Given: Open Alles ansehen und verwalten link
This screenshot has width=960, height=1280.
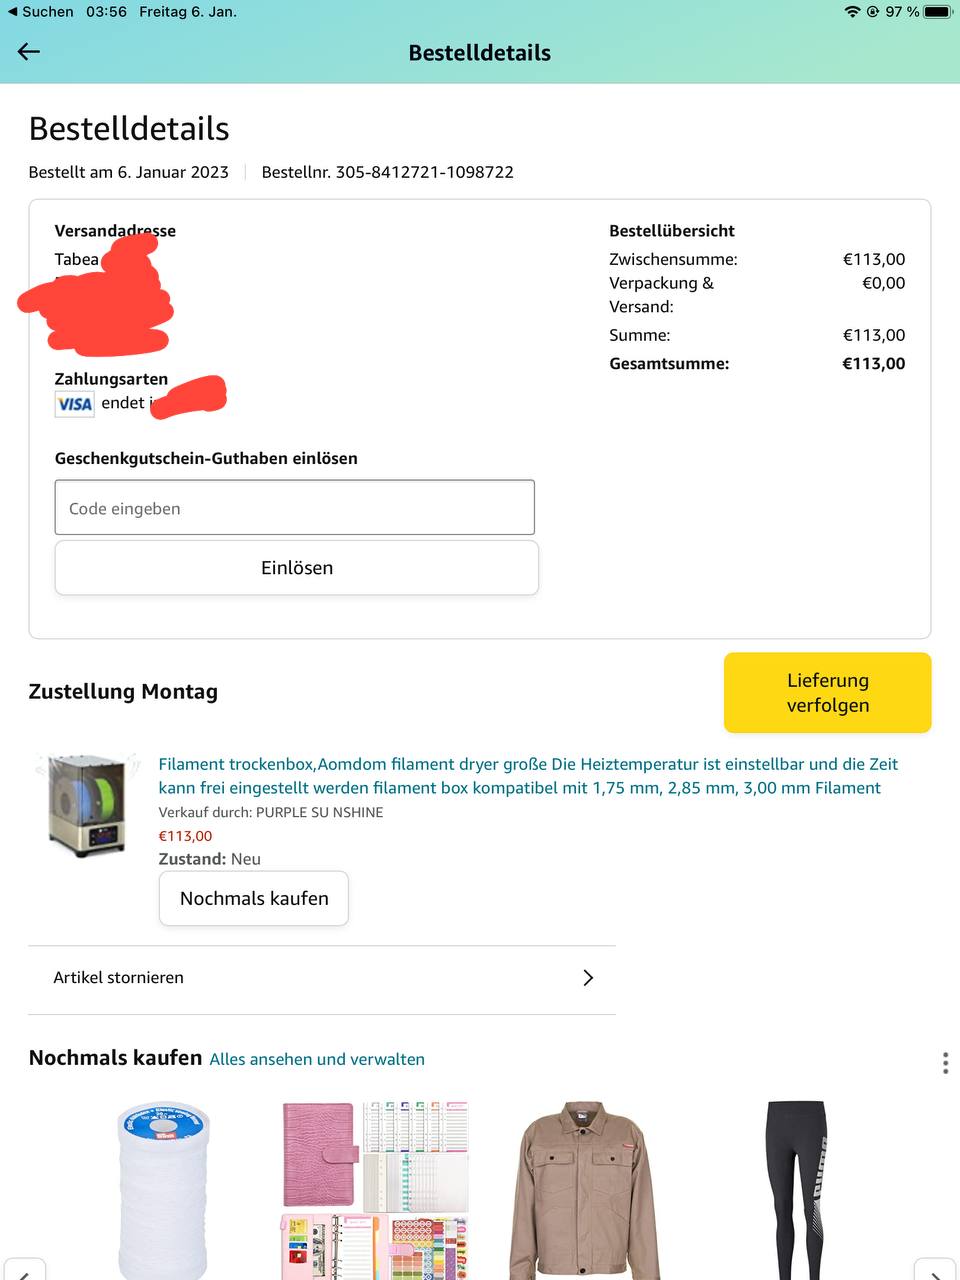Looking at the screenshot, I should (x=317, y=1059).
